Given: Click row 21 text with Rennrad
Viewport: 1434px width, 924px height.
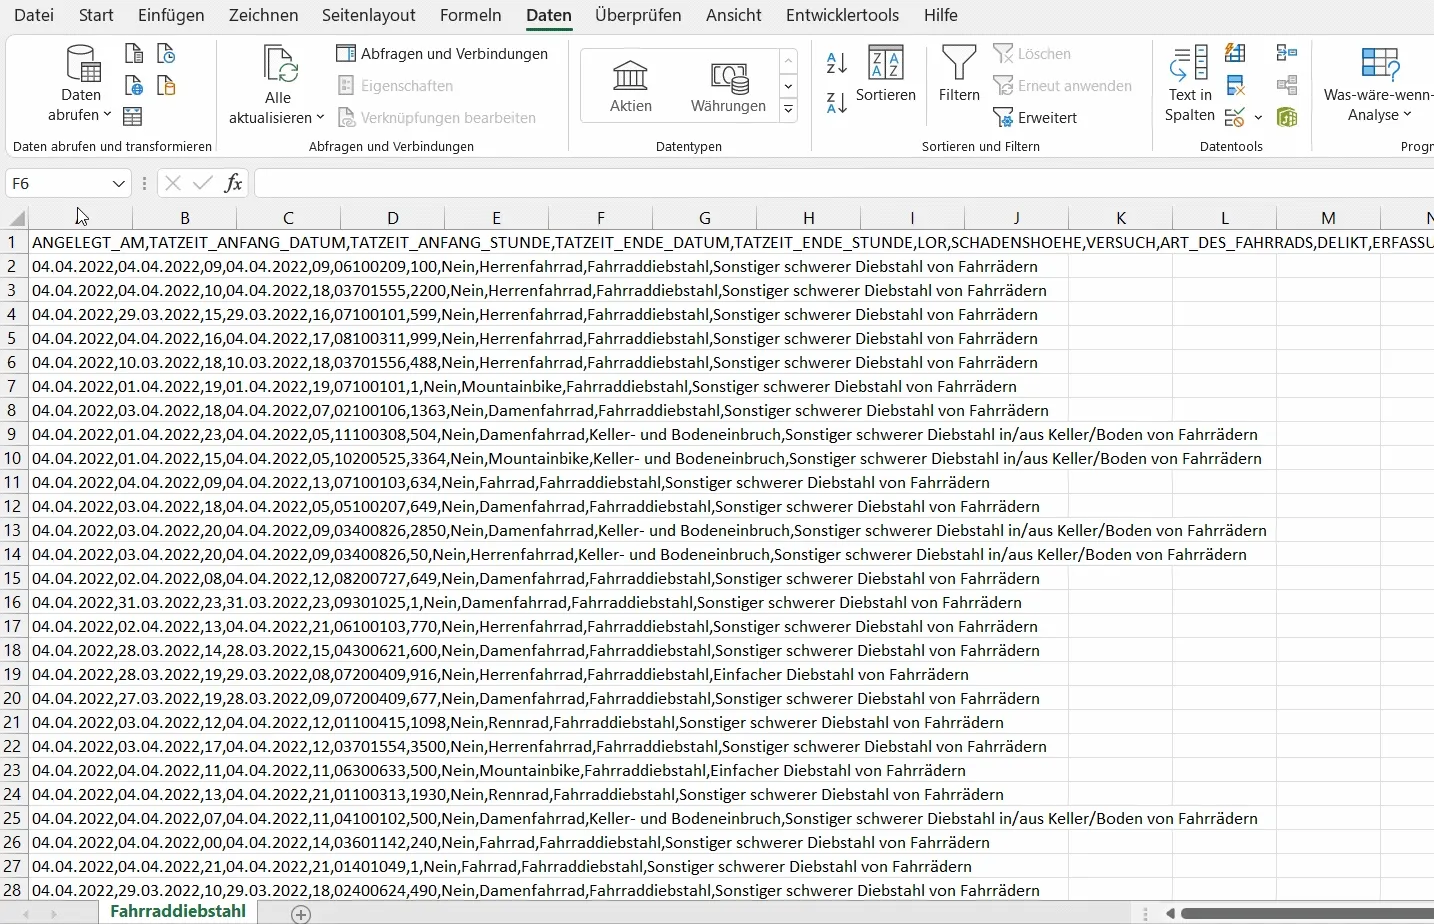Looking at the screenshot, I should 518,722.
